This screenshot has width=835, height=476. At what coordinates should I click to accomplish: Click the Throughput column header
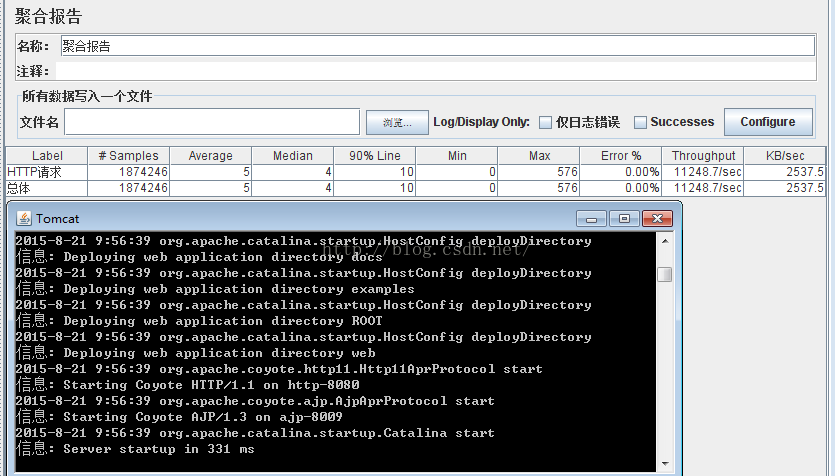(x=703, y=156)
